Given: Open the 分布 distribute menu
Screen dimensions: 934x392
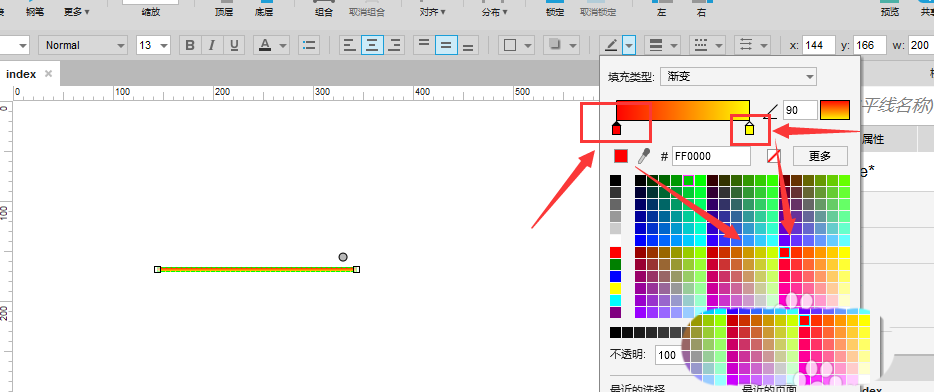Looking at the screenshot, I should (494, 12).
